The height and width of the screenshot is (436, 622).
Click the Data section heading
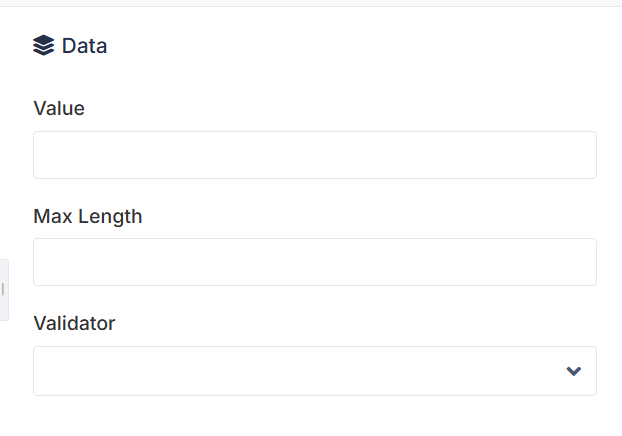point(84,46)
